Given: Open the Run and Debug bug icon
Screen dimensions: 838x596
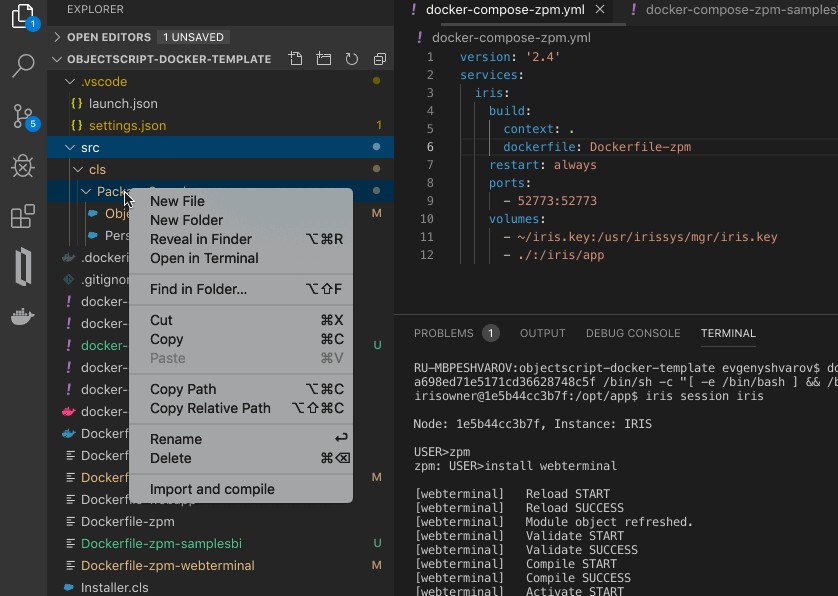Looking at the screenshot, I should click(x=22, y=166).
